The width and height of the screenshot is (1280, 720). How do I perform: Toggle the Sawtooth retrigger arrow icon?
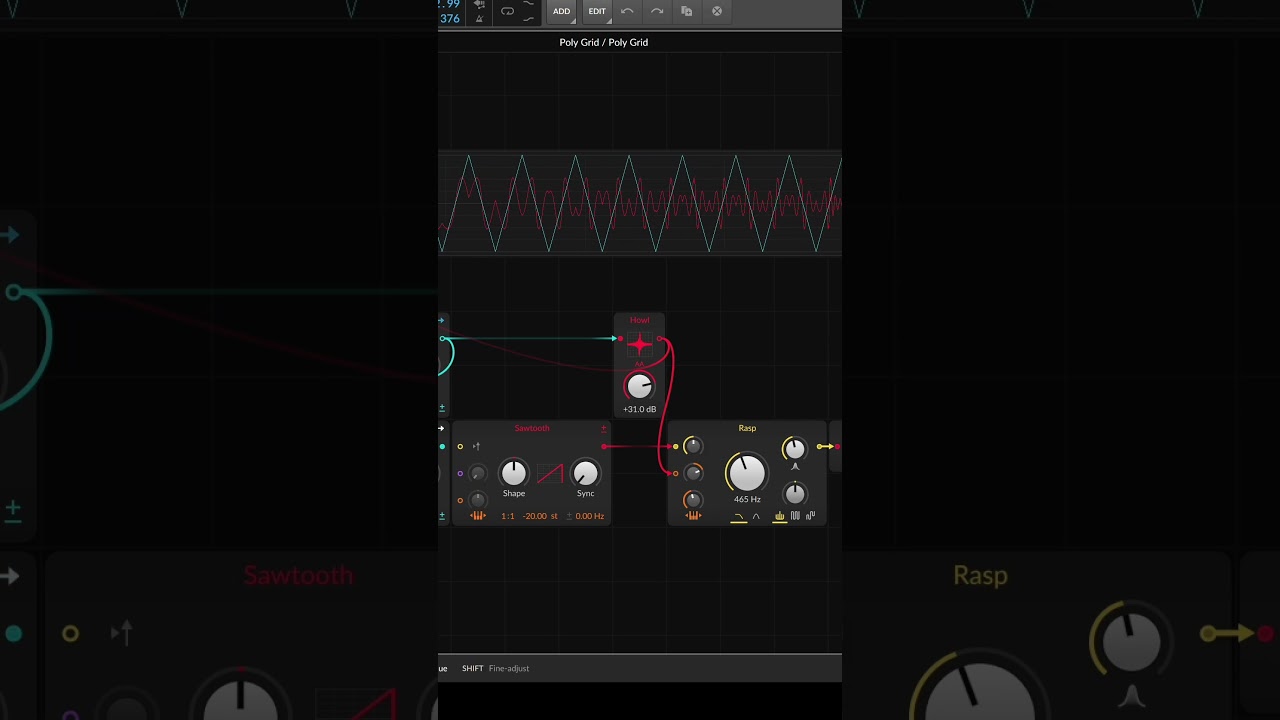pos(476,446)
